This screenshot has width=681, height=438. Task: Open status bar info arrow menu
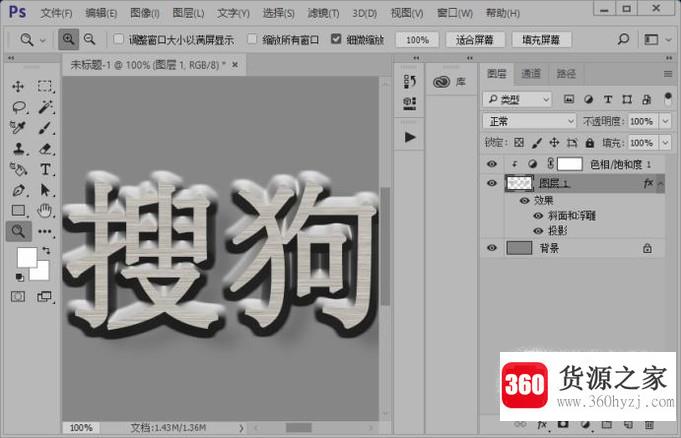241,428
